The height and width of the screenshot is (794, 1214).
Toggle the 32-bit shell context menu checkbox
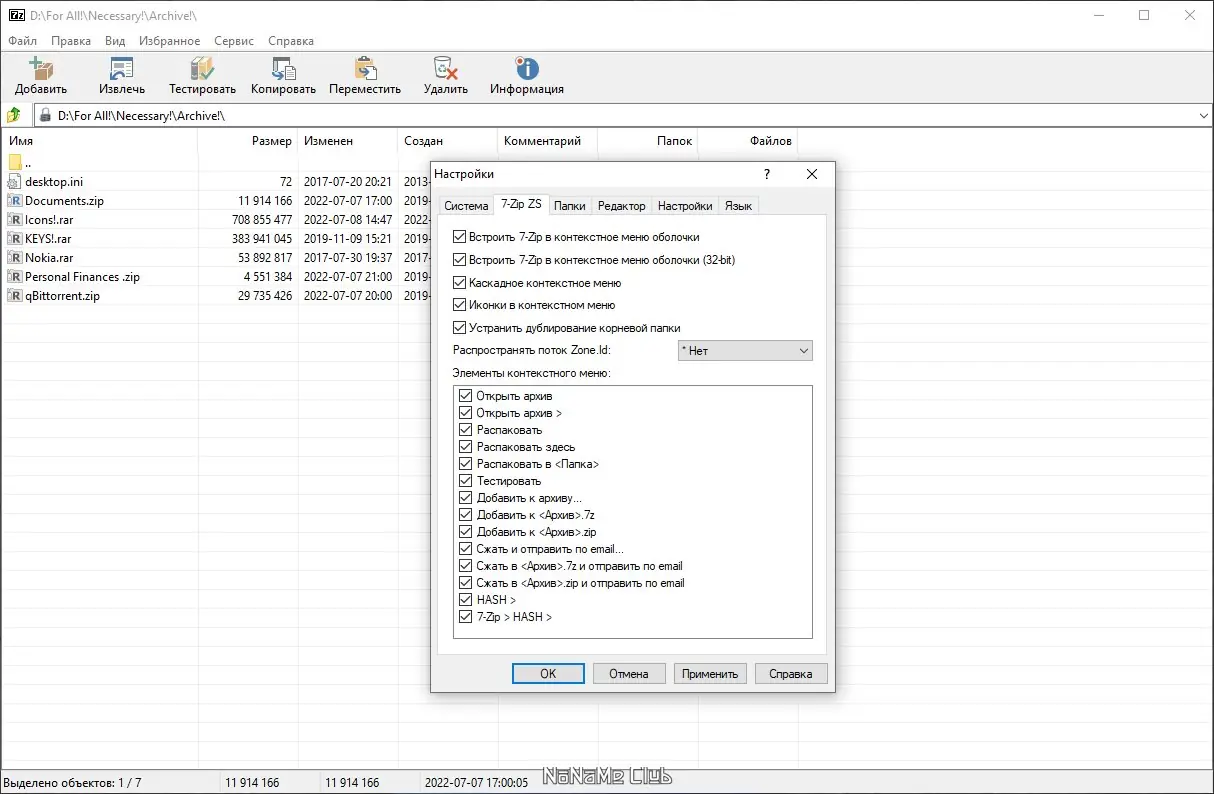[x=460, y=260]
